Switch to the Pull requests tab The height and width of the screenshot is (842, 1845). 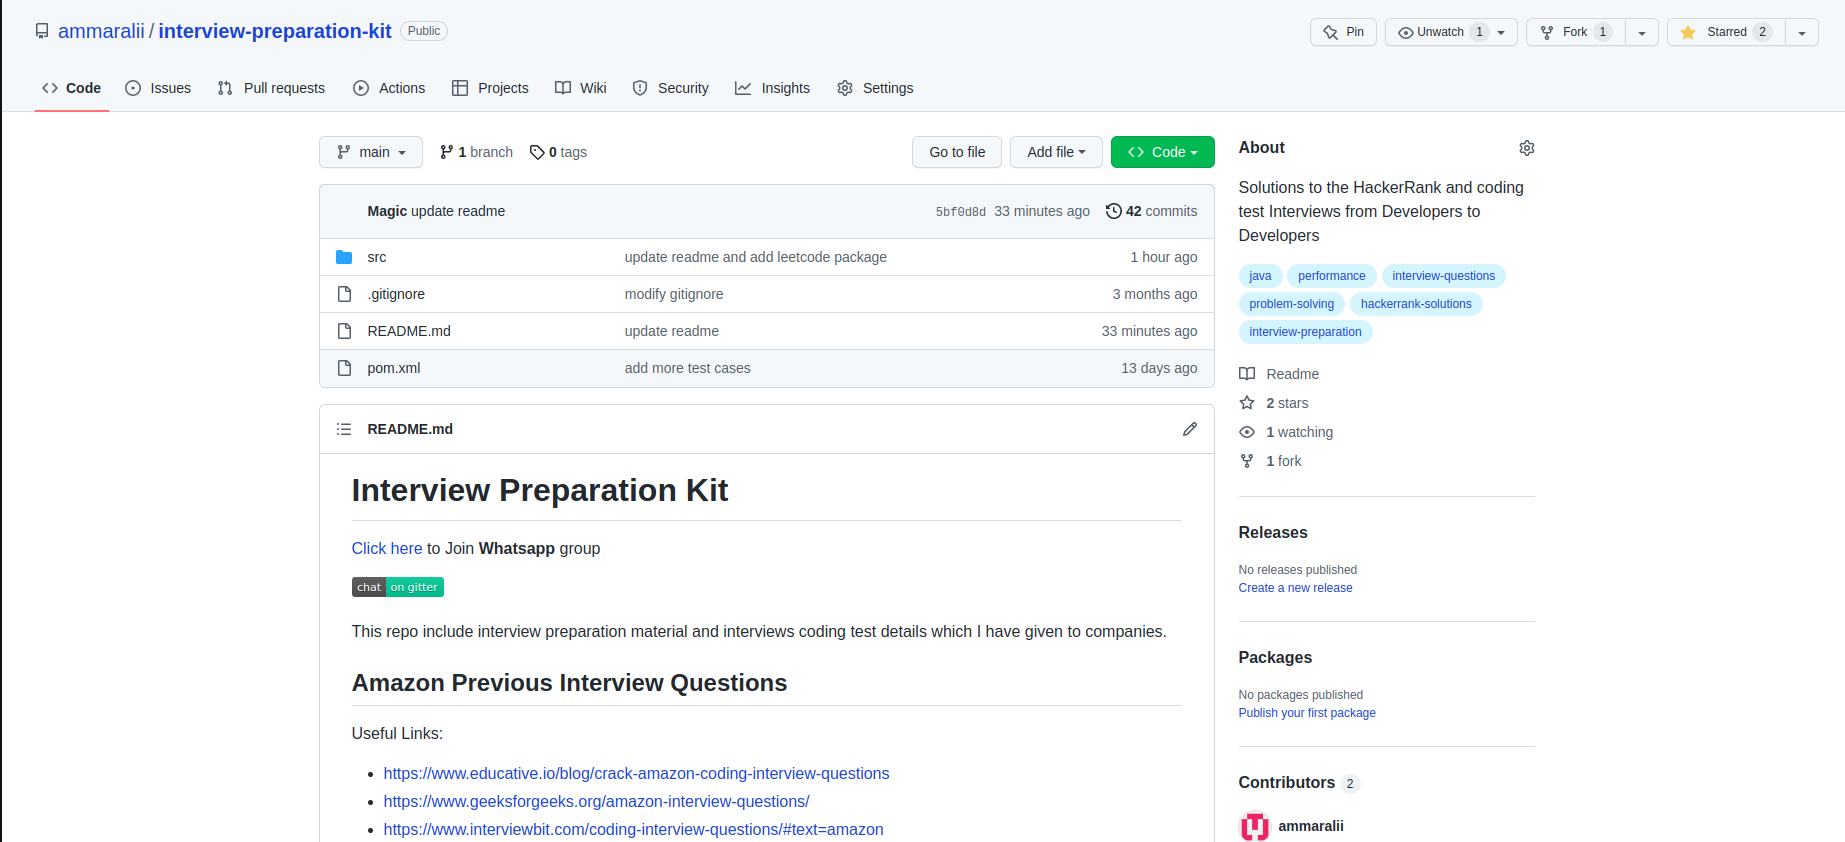tap(271, 88)
